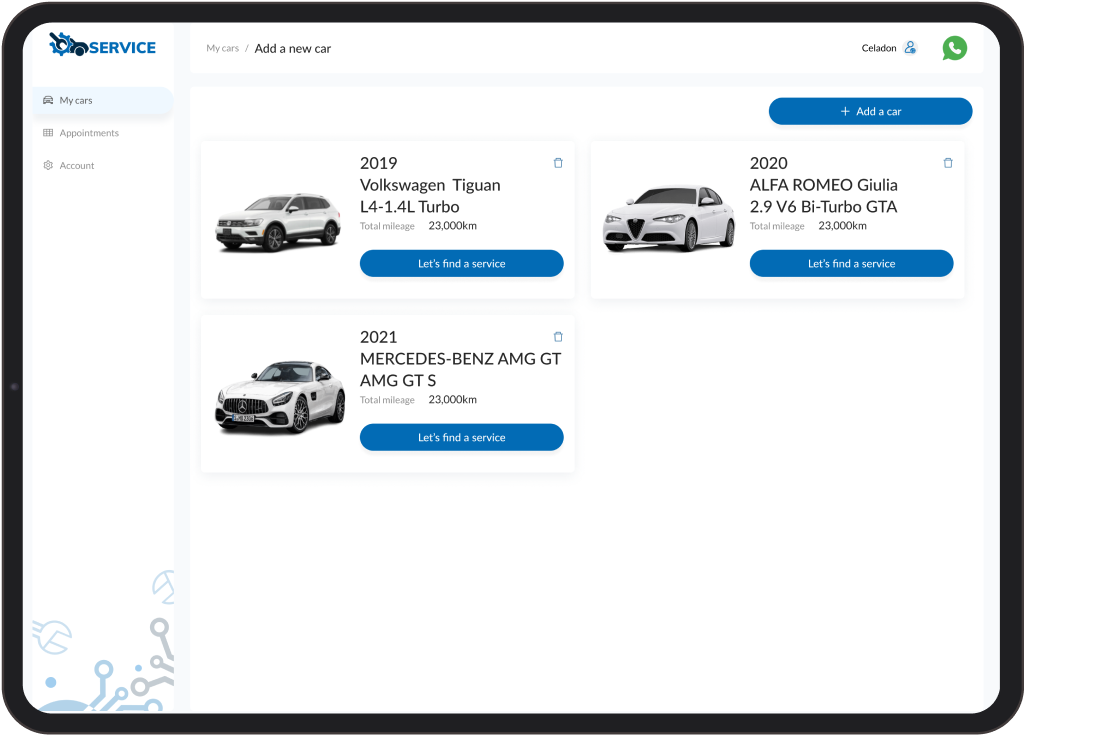Open the user profile icon beside Celadon
This screenshot has height=736, width=1100.
click(x=910, y=47)
